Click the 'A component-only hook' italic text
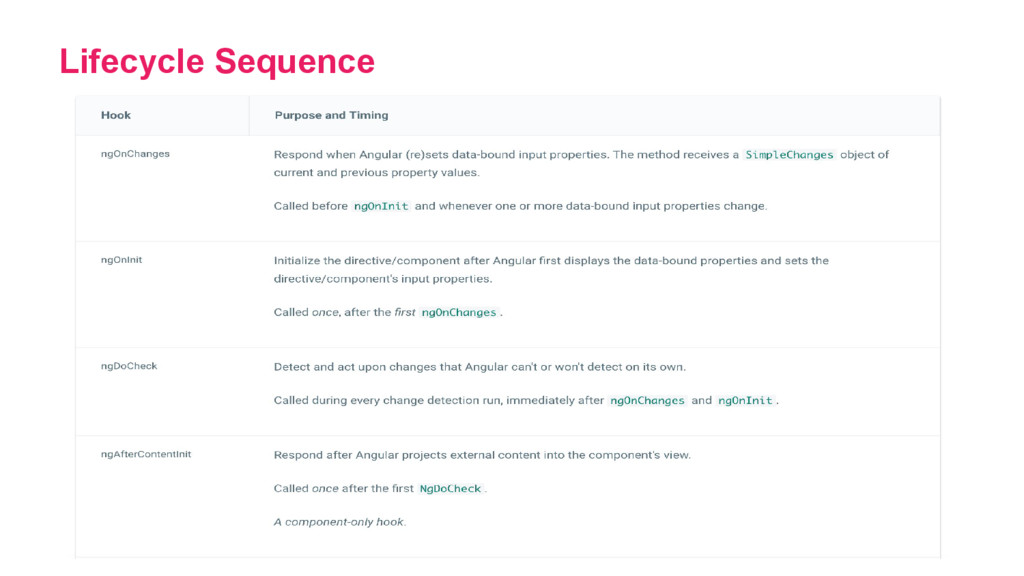 pyautogui.click(x=340, y=522)
